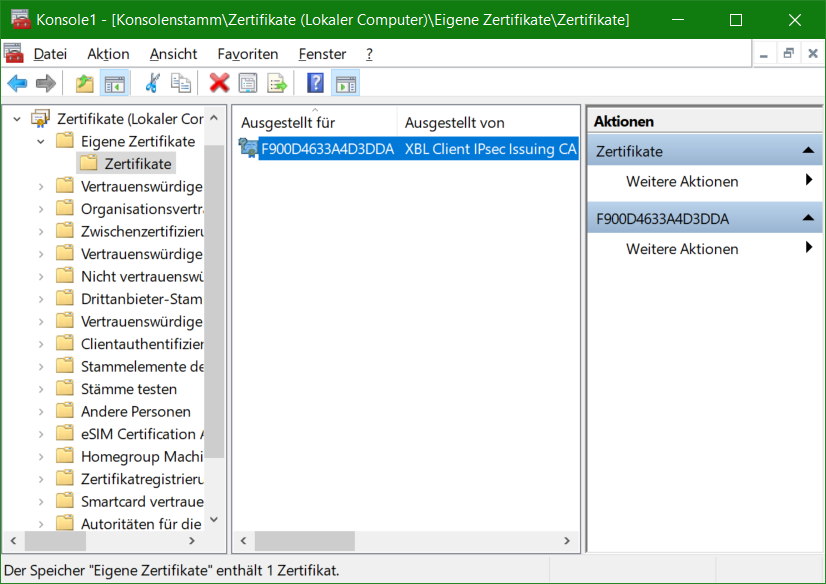This screenshot has height=584, width=826.
Task: Click the certificate icon next to F900D4633A4D3DDA
Action: (249, 147)
